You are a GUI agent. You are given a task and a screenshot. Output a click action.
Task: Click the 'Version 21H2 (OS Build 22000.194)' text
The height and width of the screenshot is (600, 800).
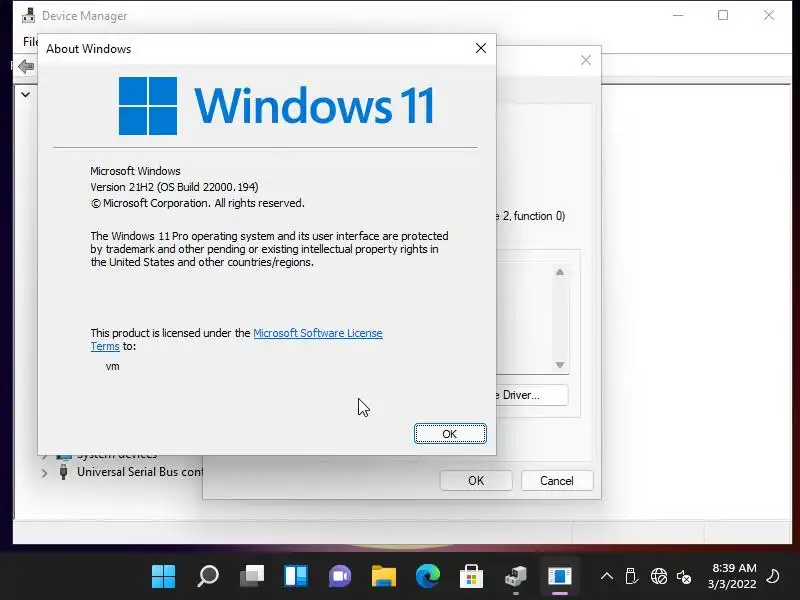click(174, 187)
